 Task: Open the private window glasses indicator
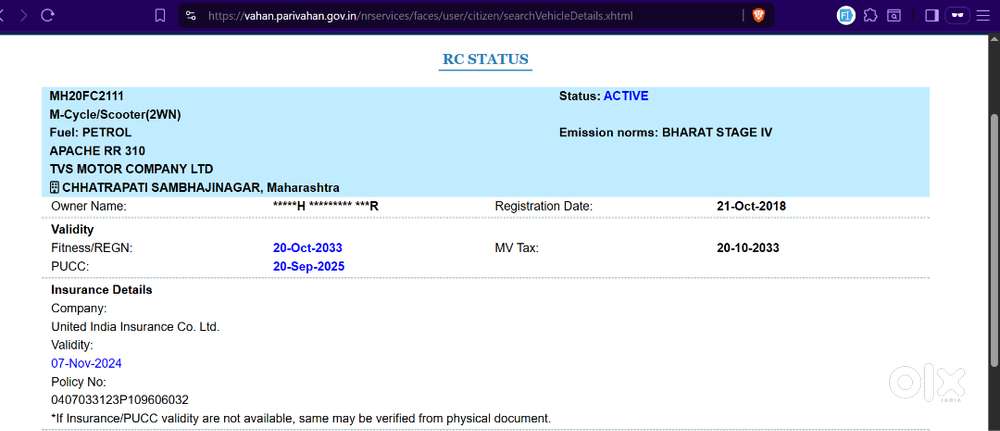(959, 15)
